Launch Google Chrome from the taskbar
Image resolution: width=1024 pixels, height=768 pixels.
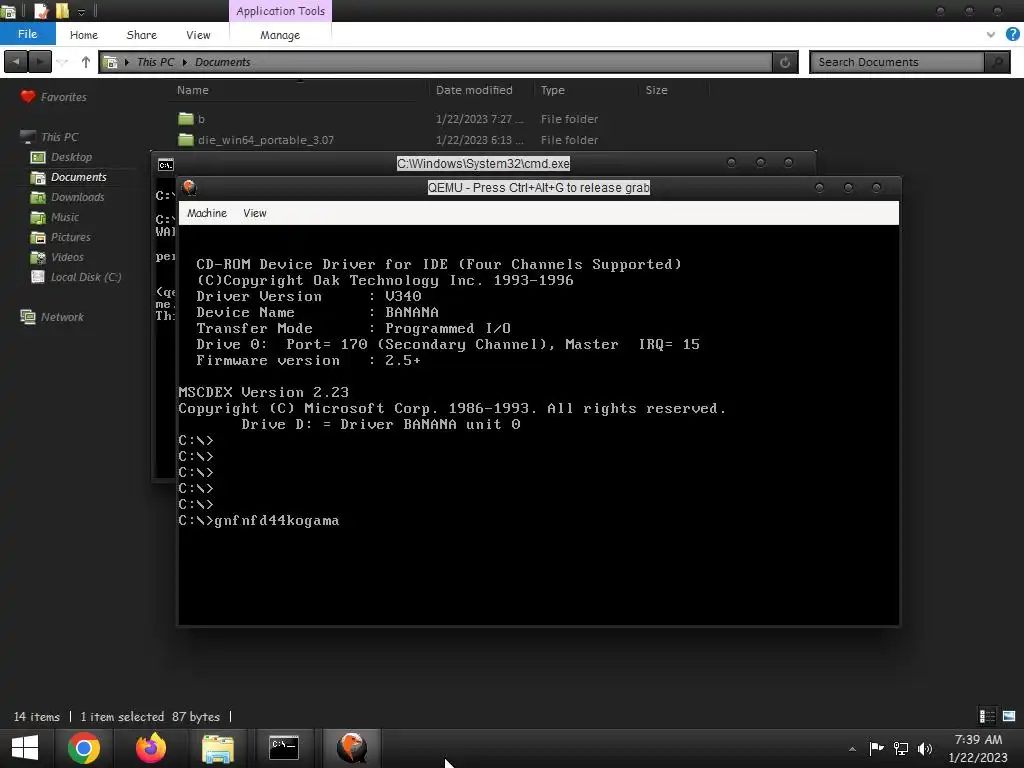84,748
